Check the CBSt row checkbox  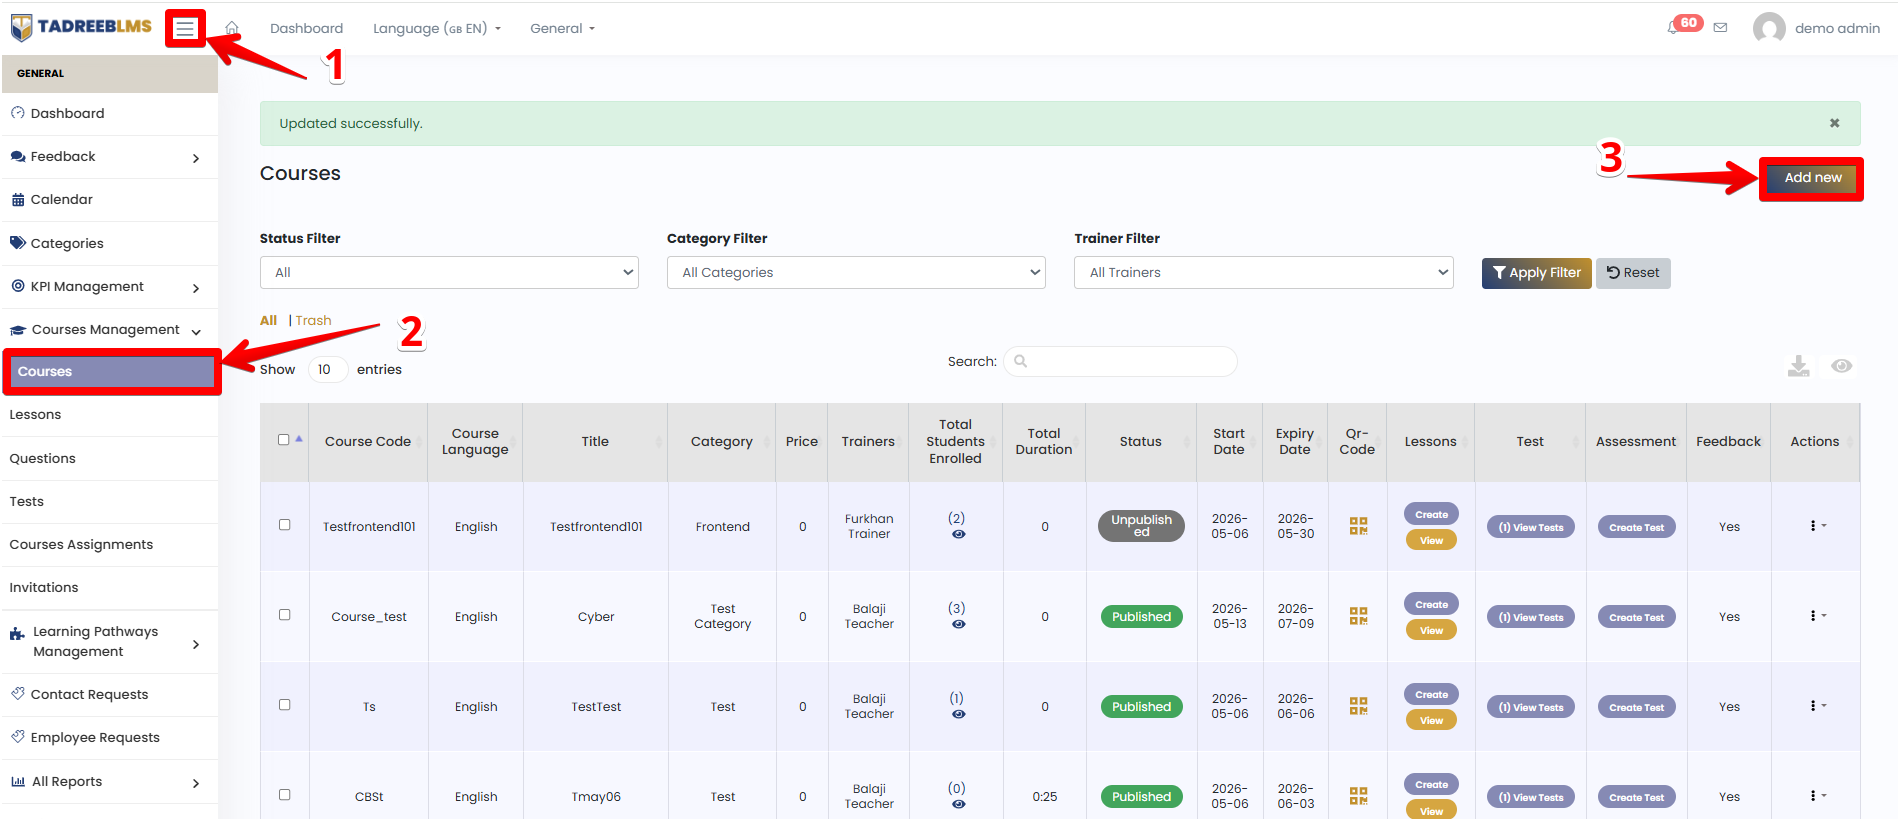(284, 795)
